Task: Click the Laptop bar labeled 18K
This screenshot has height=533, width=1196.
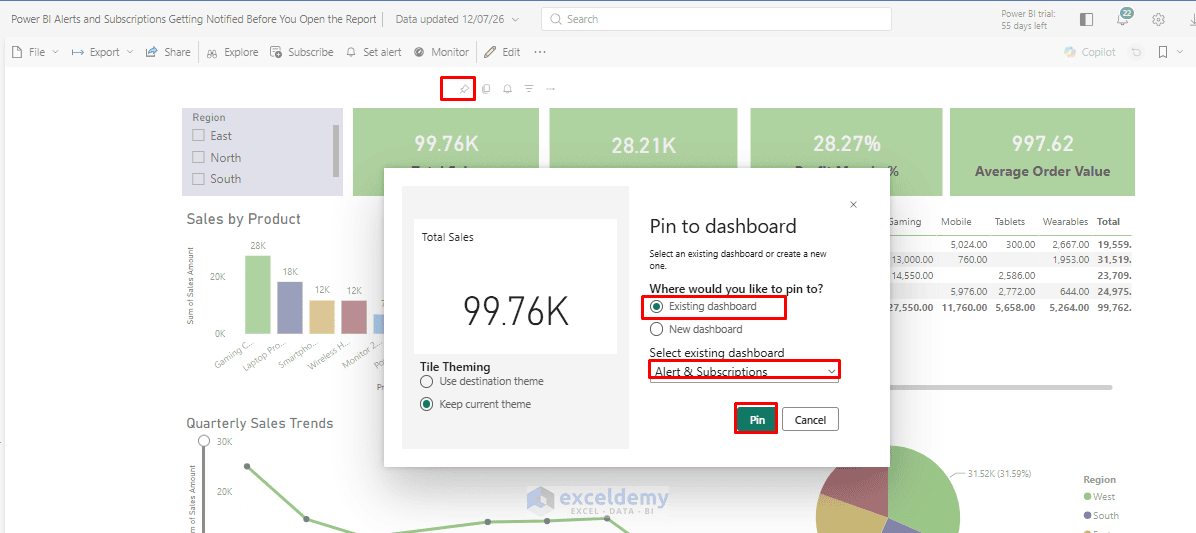Action: (x=290, y=307)
